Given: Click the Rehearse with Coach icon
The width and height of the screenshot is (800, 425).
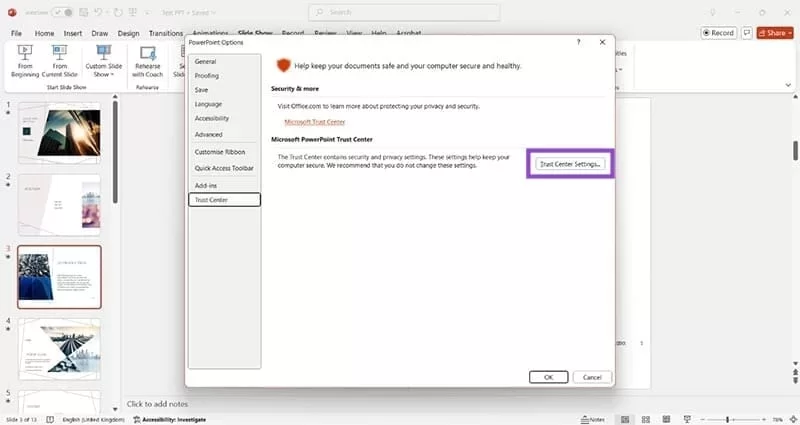Looking at the screenshot, I should tap(148, 53).
